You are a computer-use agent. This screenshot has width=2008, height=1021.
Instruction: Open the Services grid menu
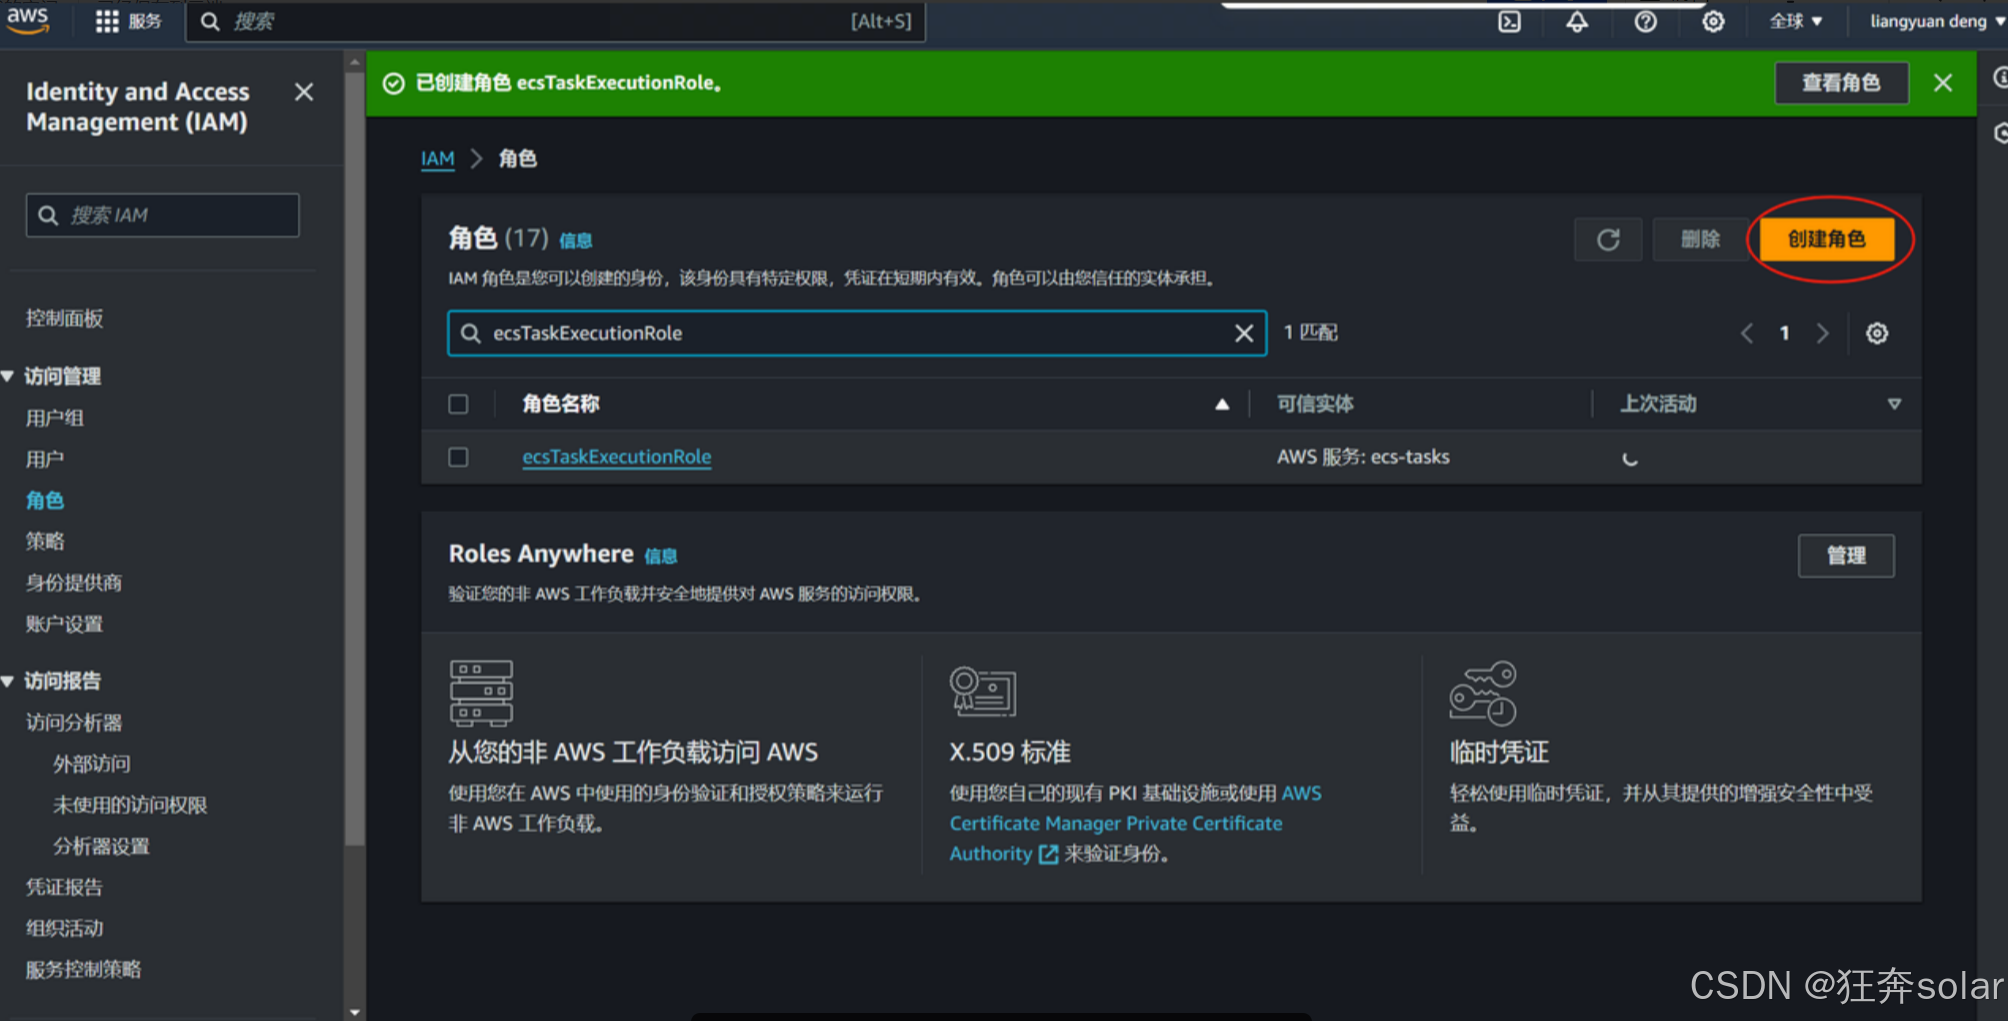pyautogui.click(x=127, y=21)
